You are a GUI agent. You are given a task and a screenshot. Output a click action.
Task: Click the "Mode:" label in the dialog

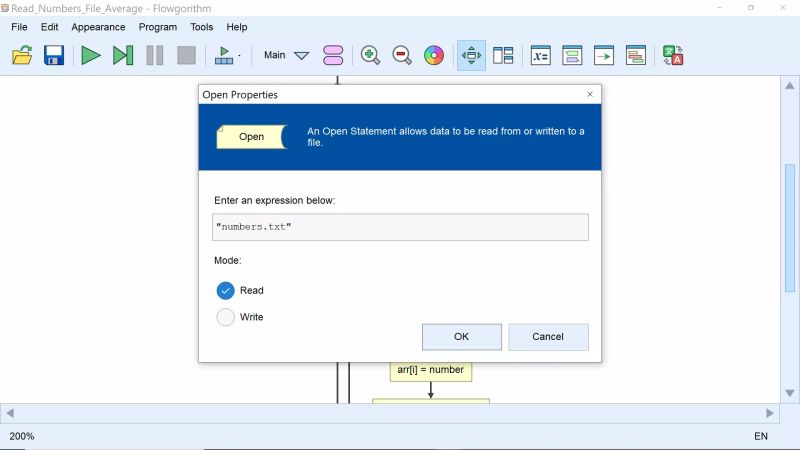click(x=228, y=261)
